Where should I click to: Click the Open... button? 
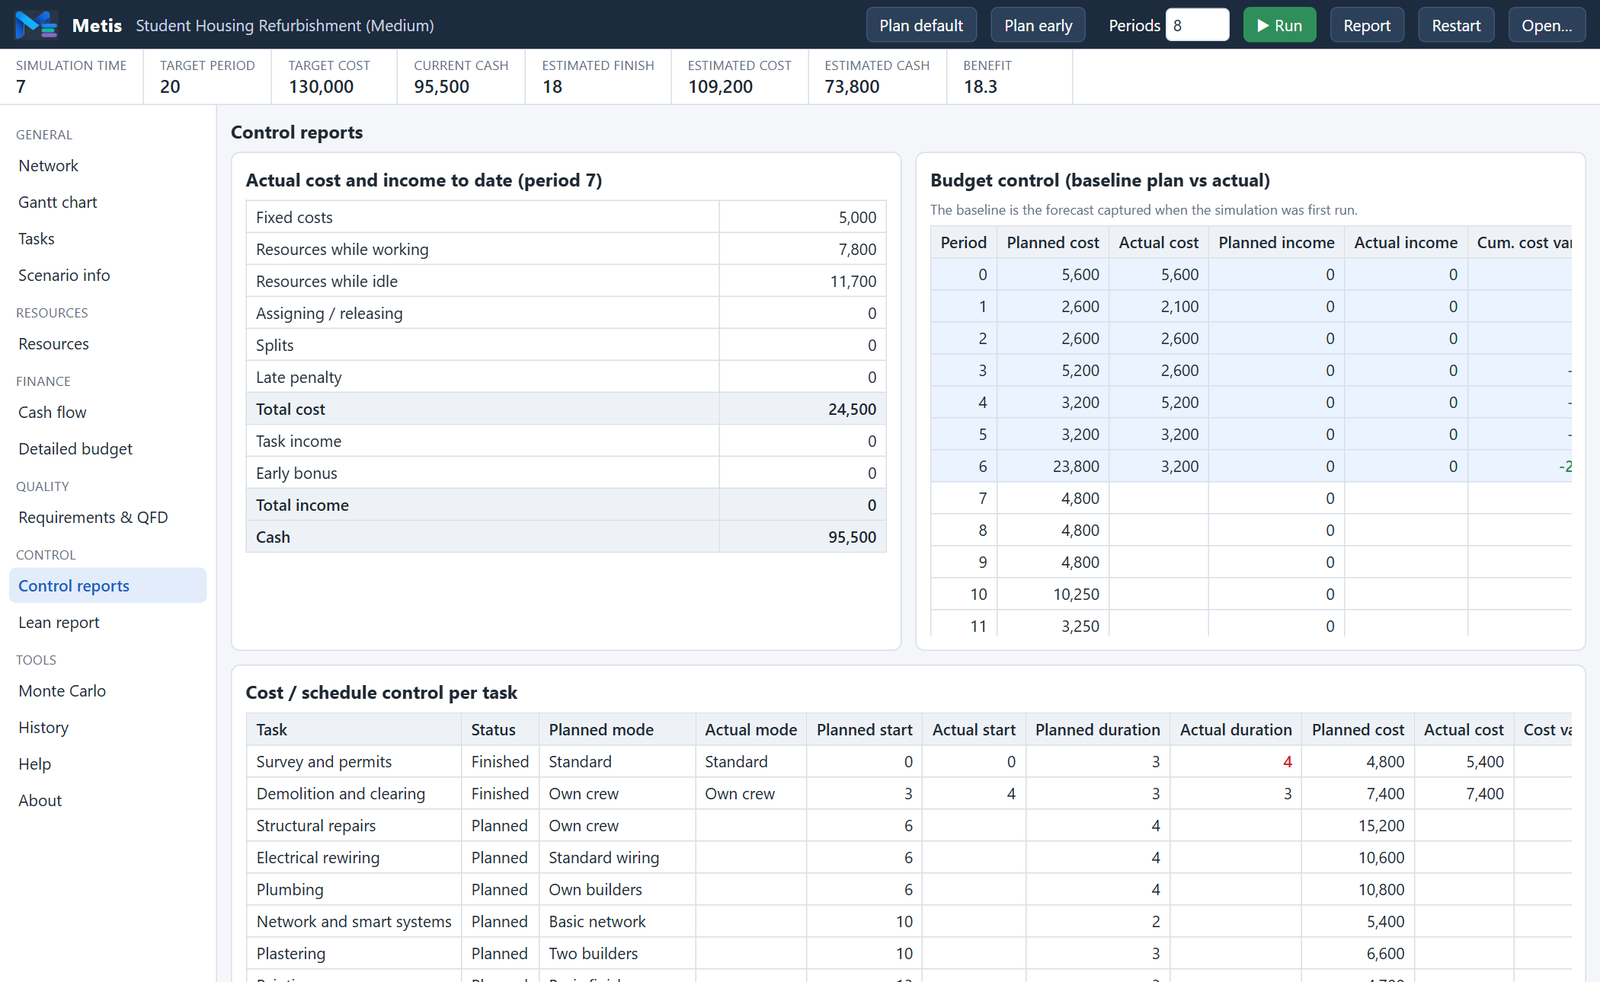(x=1546, y=25)
